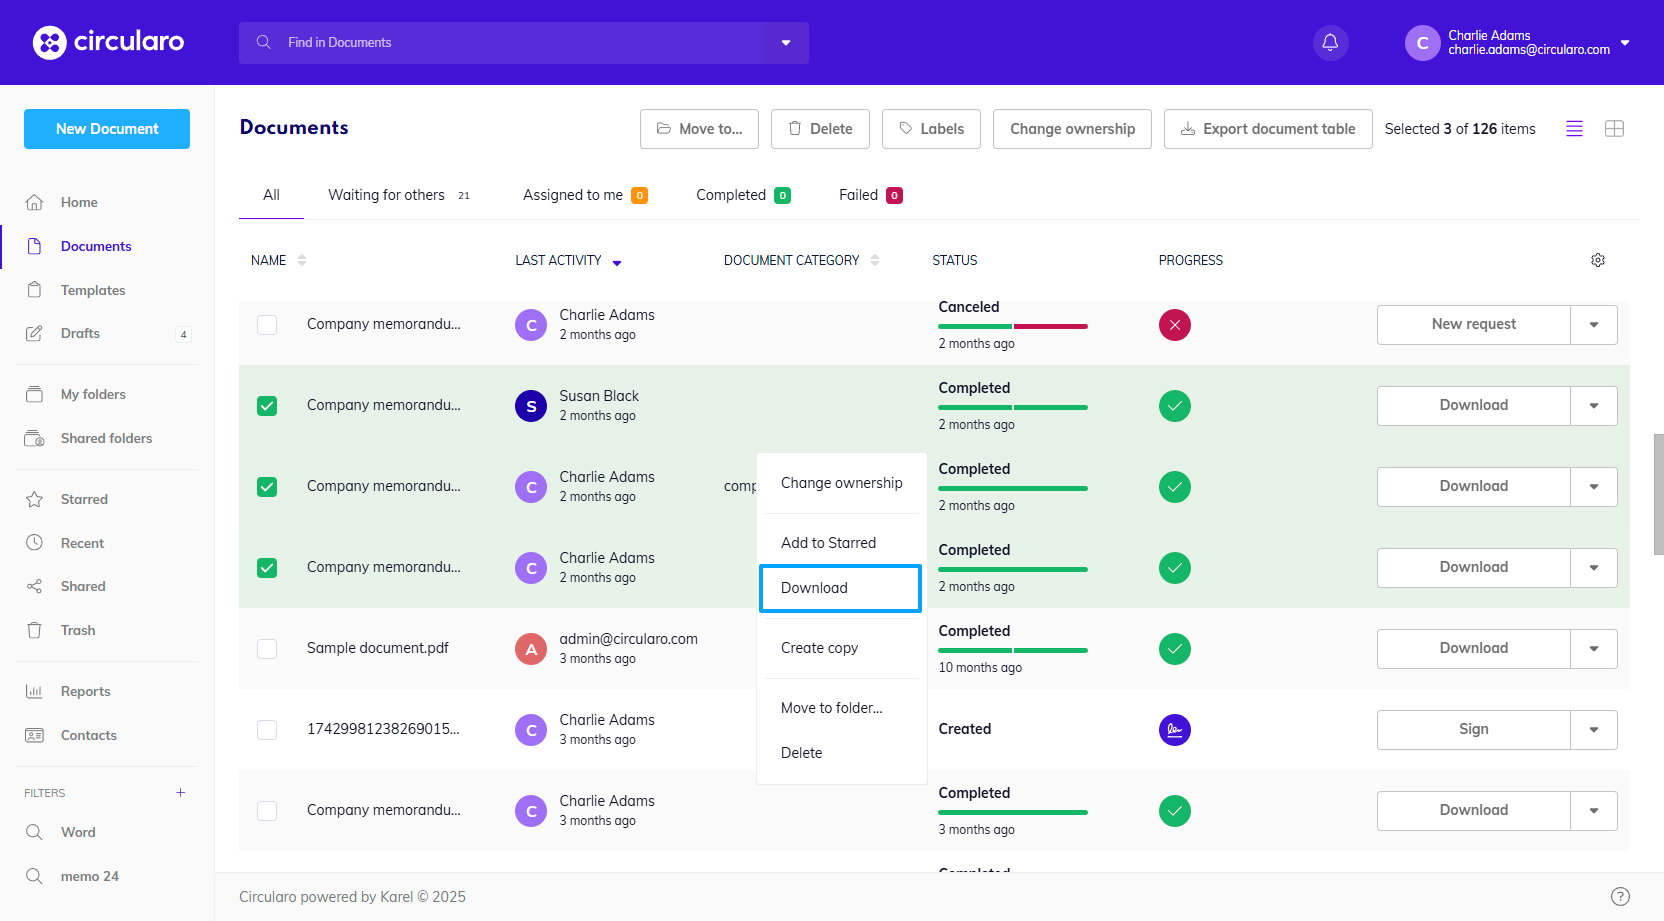
Task: Click the Circularo logo
Action: tap(108, 42)
